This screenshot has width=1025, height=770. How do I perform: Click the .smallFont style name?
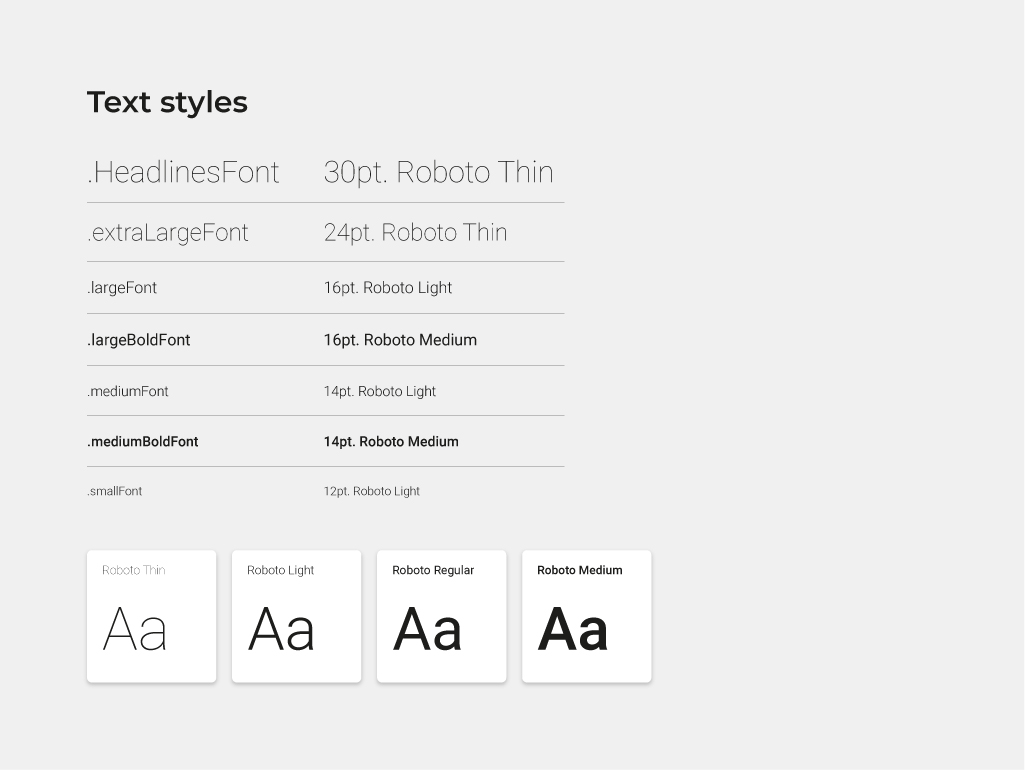click(x=114, y=491)
